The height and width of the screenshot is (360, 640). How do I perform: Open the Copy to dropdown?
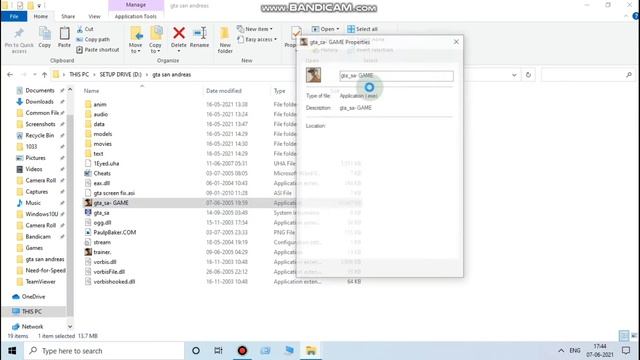click(x=156, y=40)
